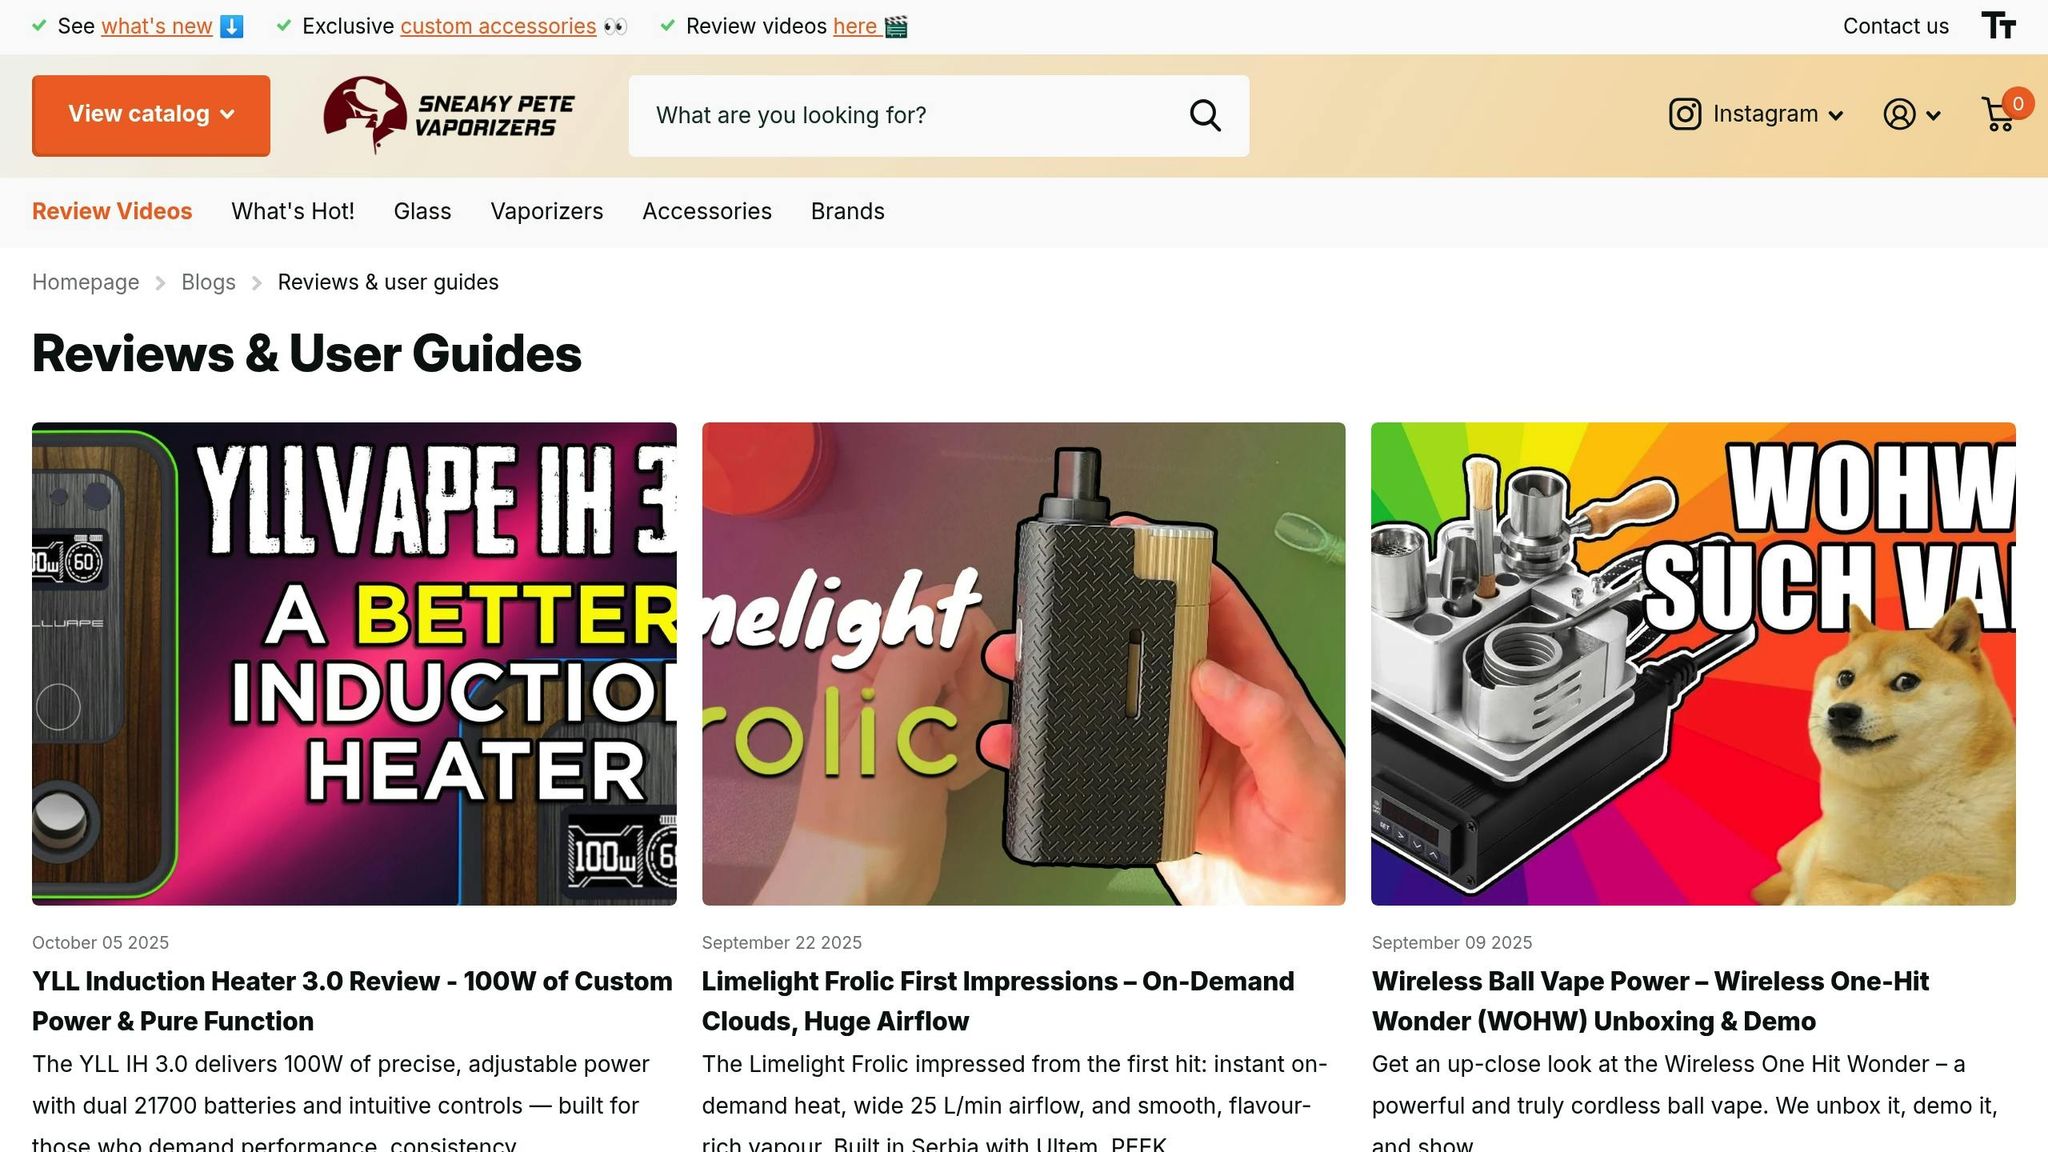The image size is (2048, 1152).
Task: Go to the Glass menu item
Action: pyautogui.click(x=422, y=212)
